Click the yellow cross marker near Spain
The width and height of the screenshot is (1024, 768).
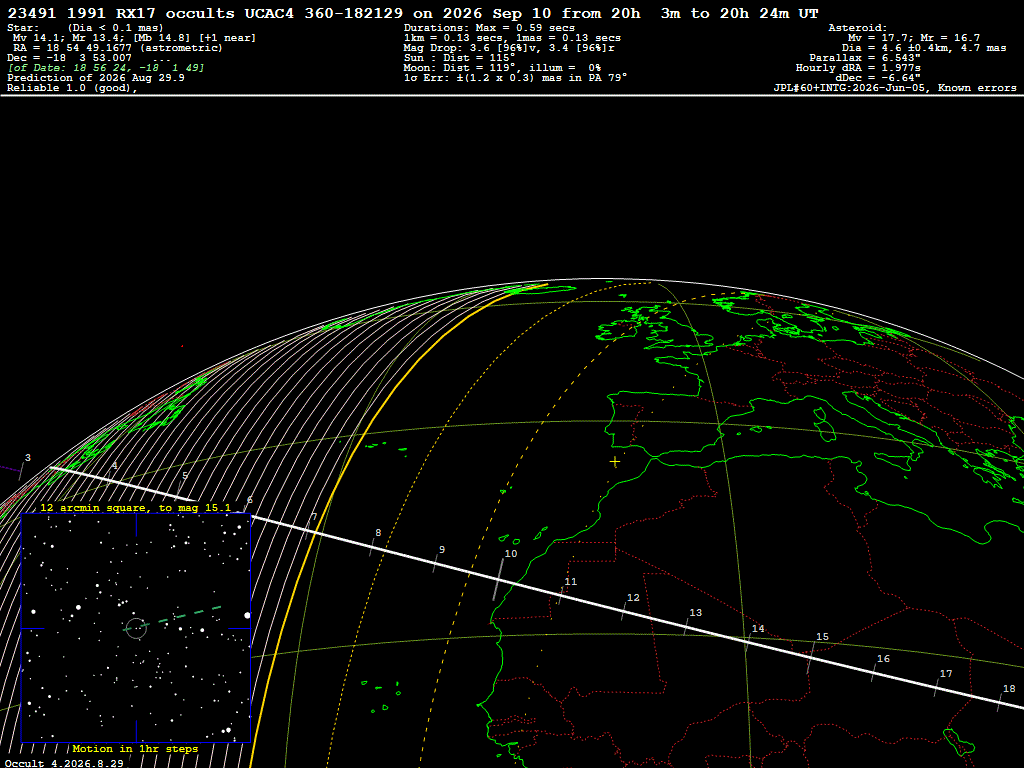click(x=615, y=462)
